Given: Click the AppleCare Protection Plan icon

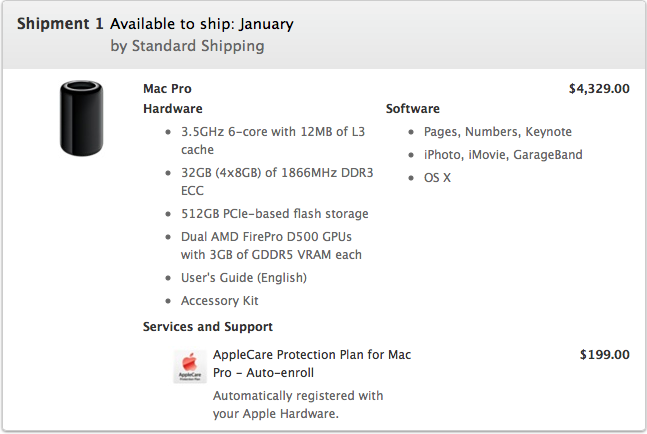Looking at the screenshot, I should pyautogui.click(x=189, y=367).
